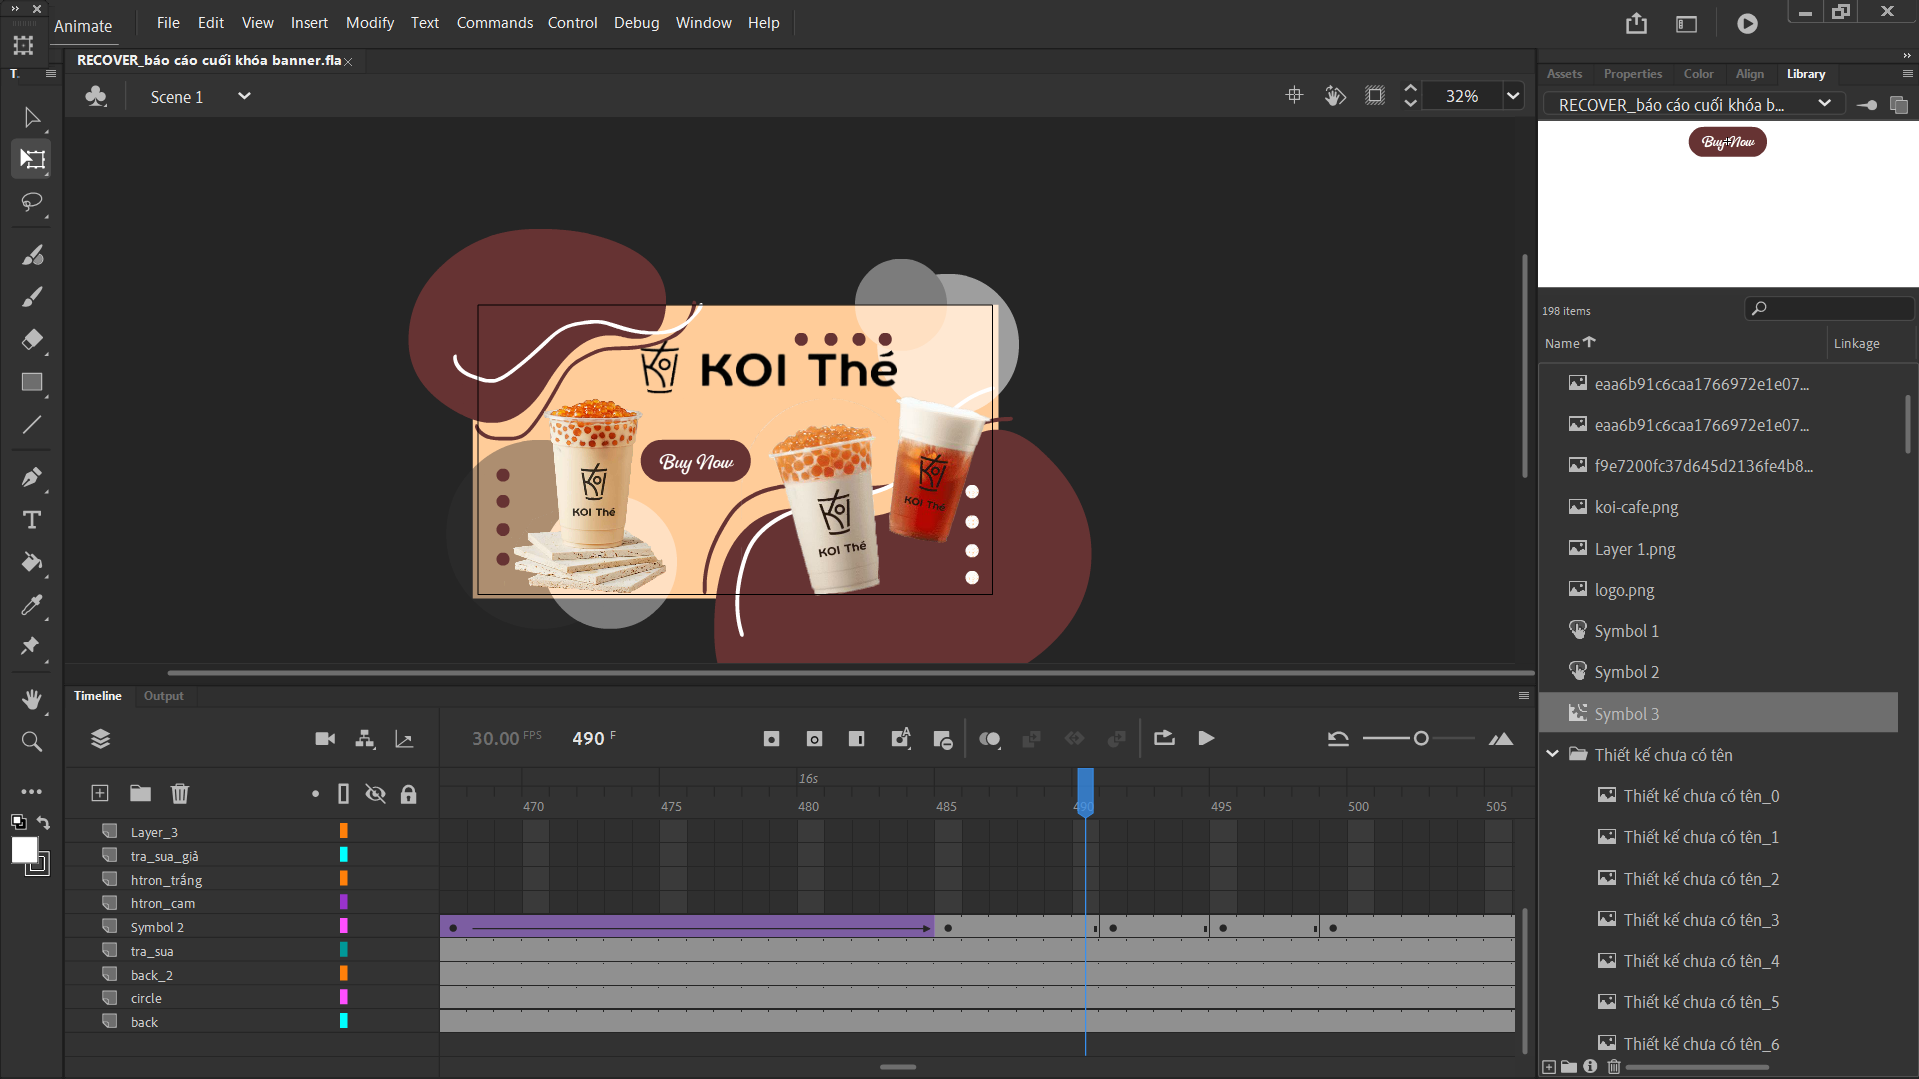
Task: Select the Fluid Brush tool
Action: (x=32, y=255)
